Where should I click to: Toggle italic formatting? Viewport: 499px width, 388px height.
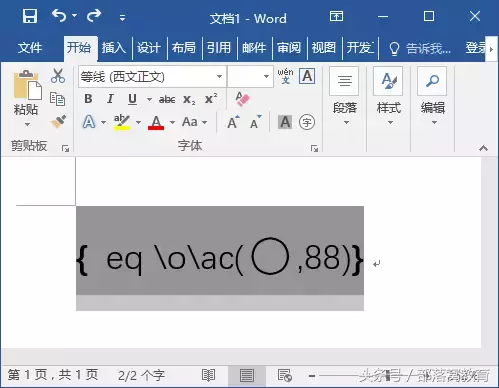pyautogui.click(x=110, y=99)
